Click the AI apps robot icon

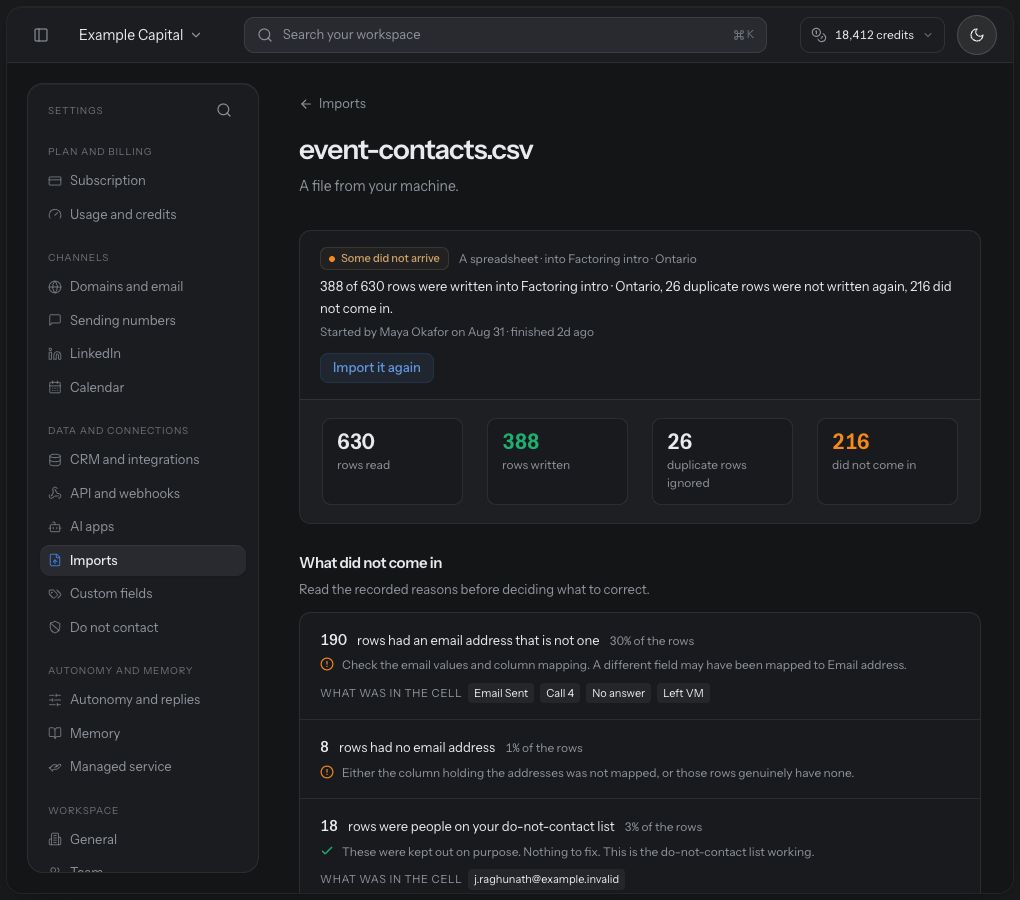(x=55, y=527)
